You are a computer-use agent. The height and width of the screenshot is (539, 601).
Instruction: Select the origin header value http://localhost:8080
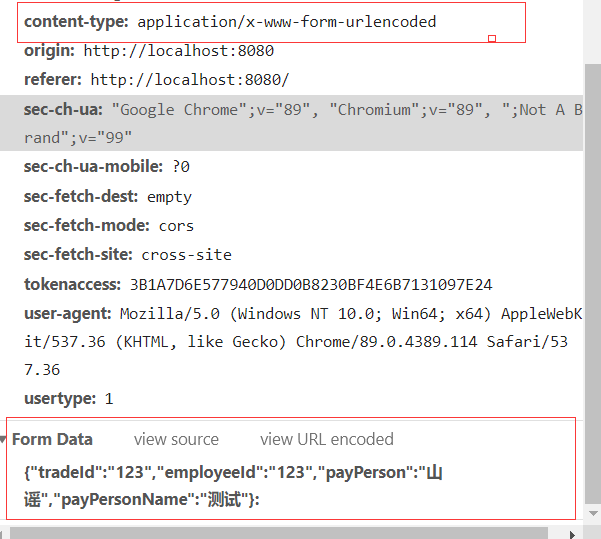[179, 51]
